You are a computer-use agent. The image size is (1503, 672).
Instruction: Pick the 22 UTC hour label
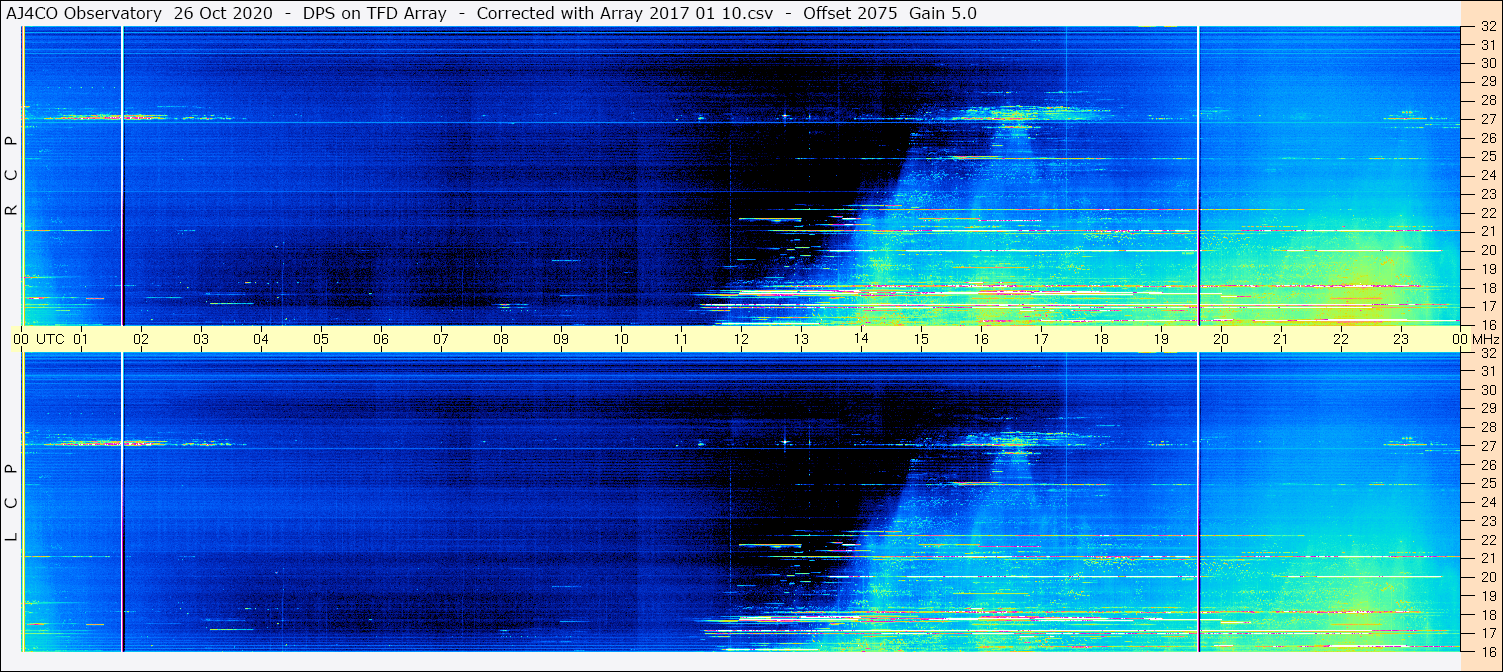[x=1341, y=339]
